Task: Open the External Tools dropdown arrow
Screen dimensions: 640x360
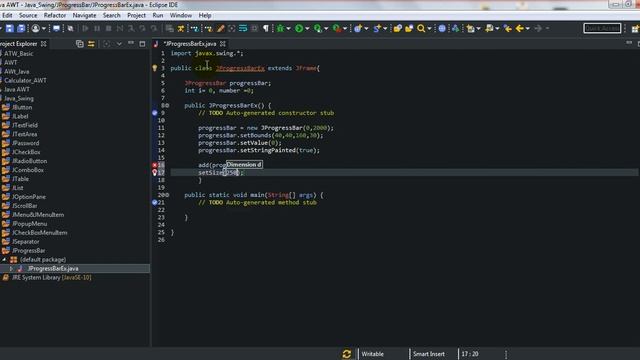Action: (345, 29)
